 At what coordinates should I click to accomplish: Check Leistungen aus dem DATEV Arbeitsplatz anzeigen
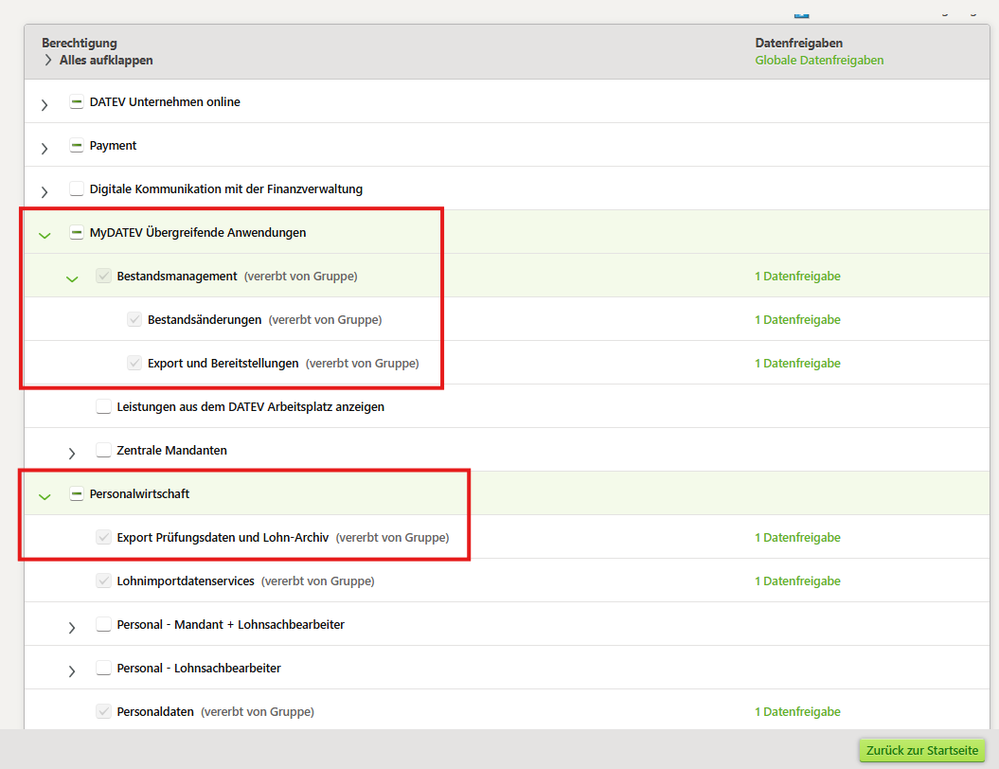click(x=103, y=406)
